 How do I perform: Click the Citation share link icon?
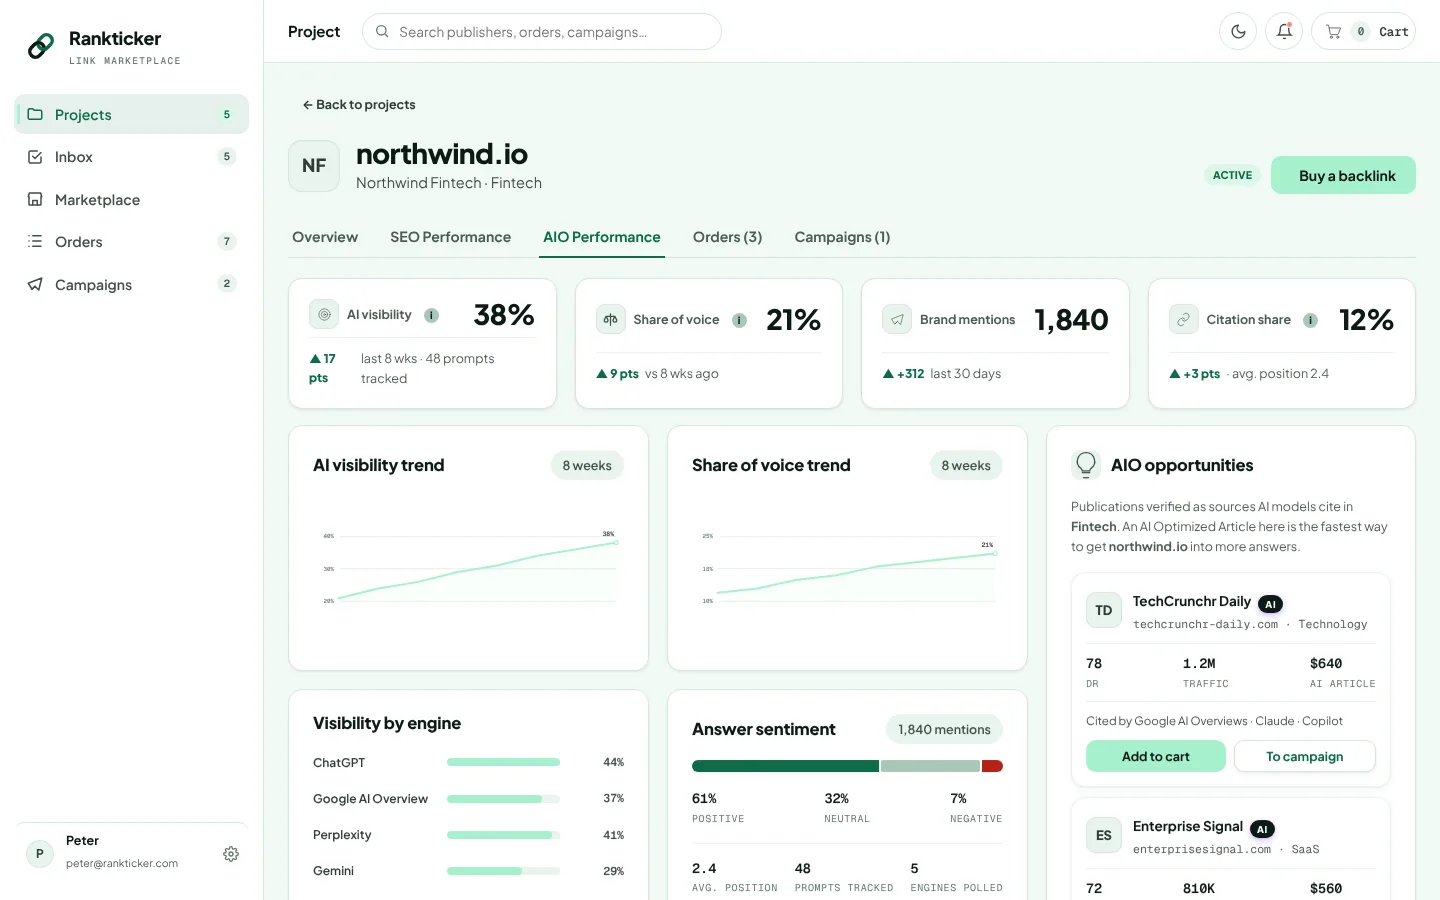[x=1184, y=320]
